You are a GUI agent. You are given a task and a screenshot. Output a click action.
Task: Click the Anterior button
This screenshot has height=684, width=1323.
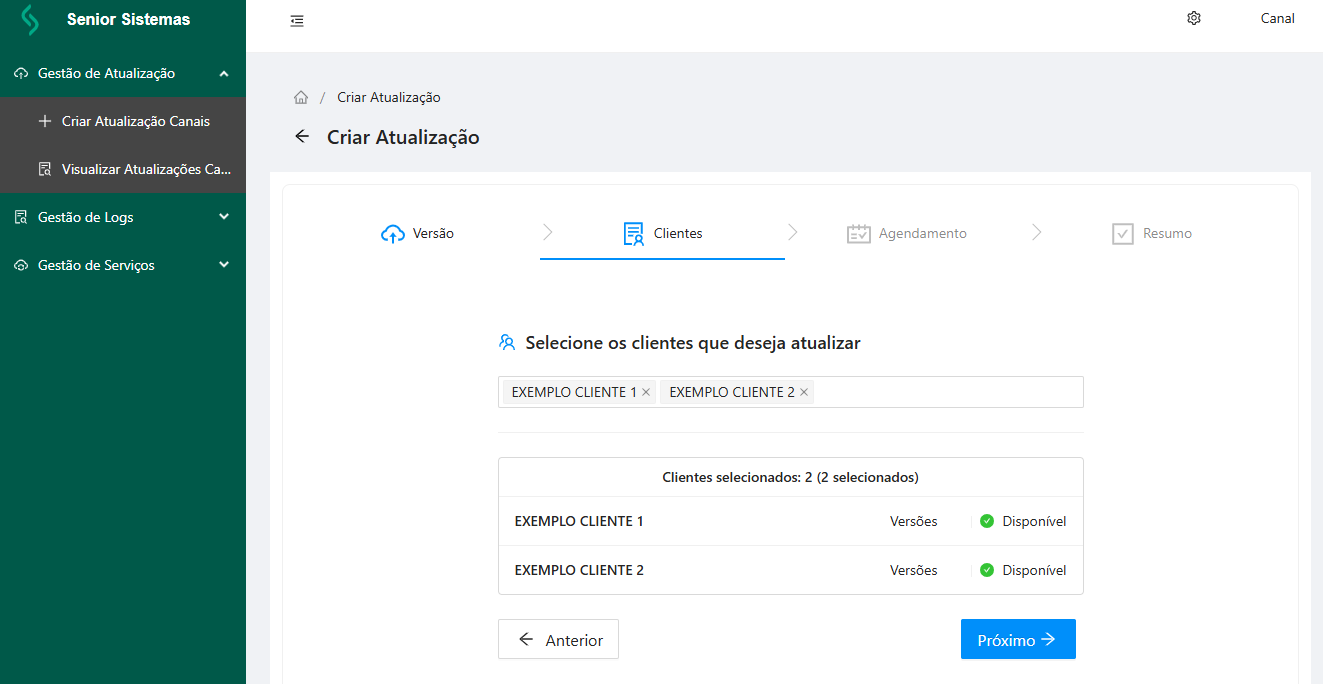coord(558,640)
